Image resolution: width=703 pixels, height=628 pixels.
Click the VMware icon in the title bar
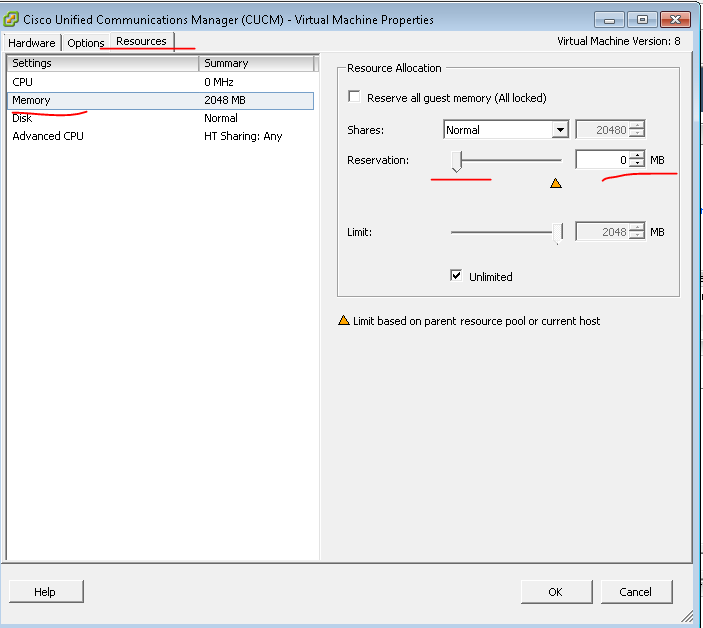11,20
